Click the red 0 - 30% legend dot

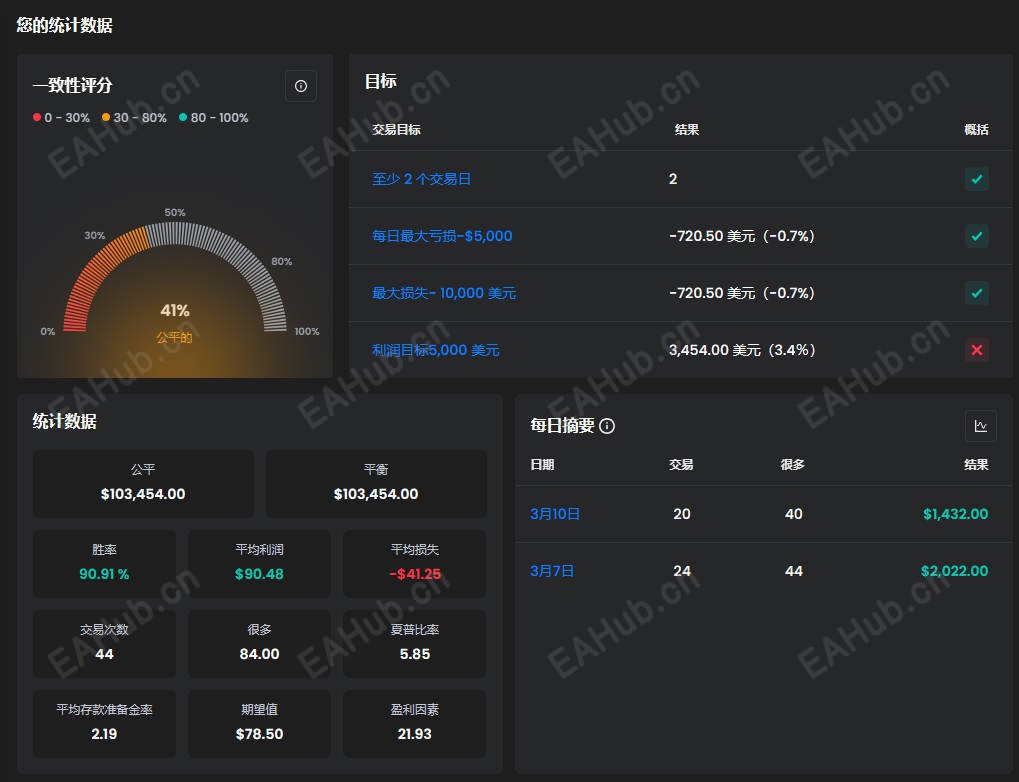click(37, 117)
